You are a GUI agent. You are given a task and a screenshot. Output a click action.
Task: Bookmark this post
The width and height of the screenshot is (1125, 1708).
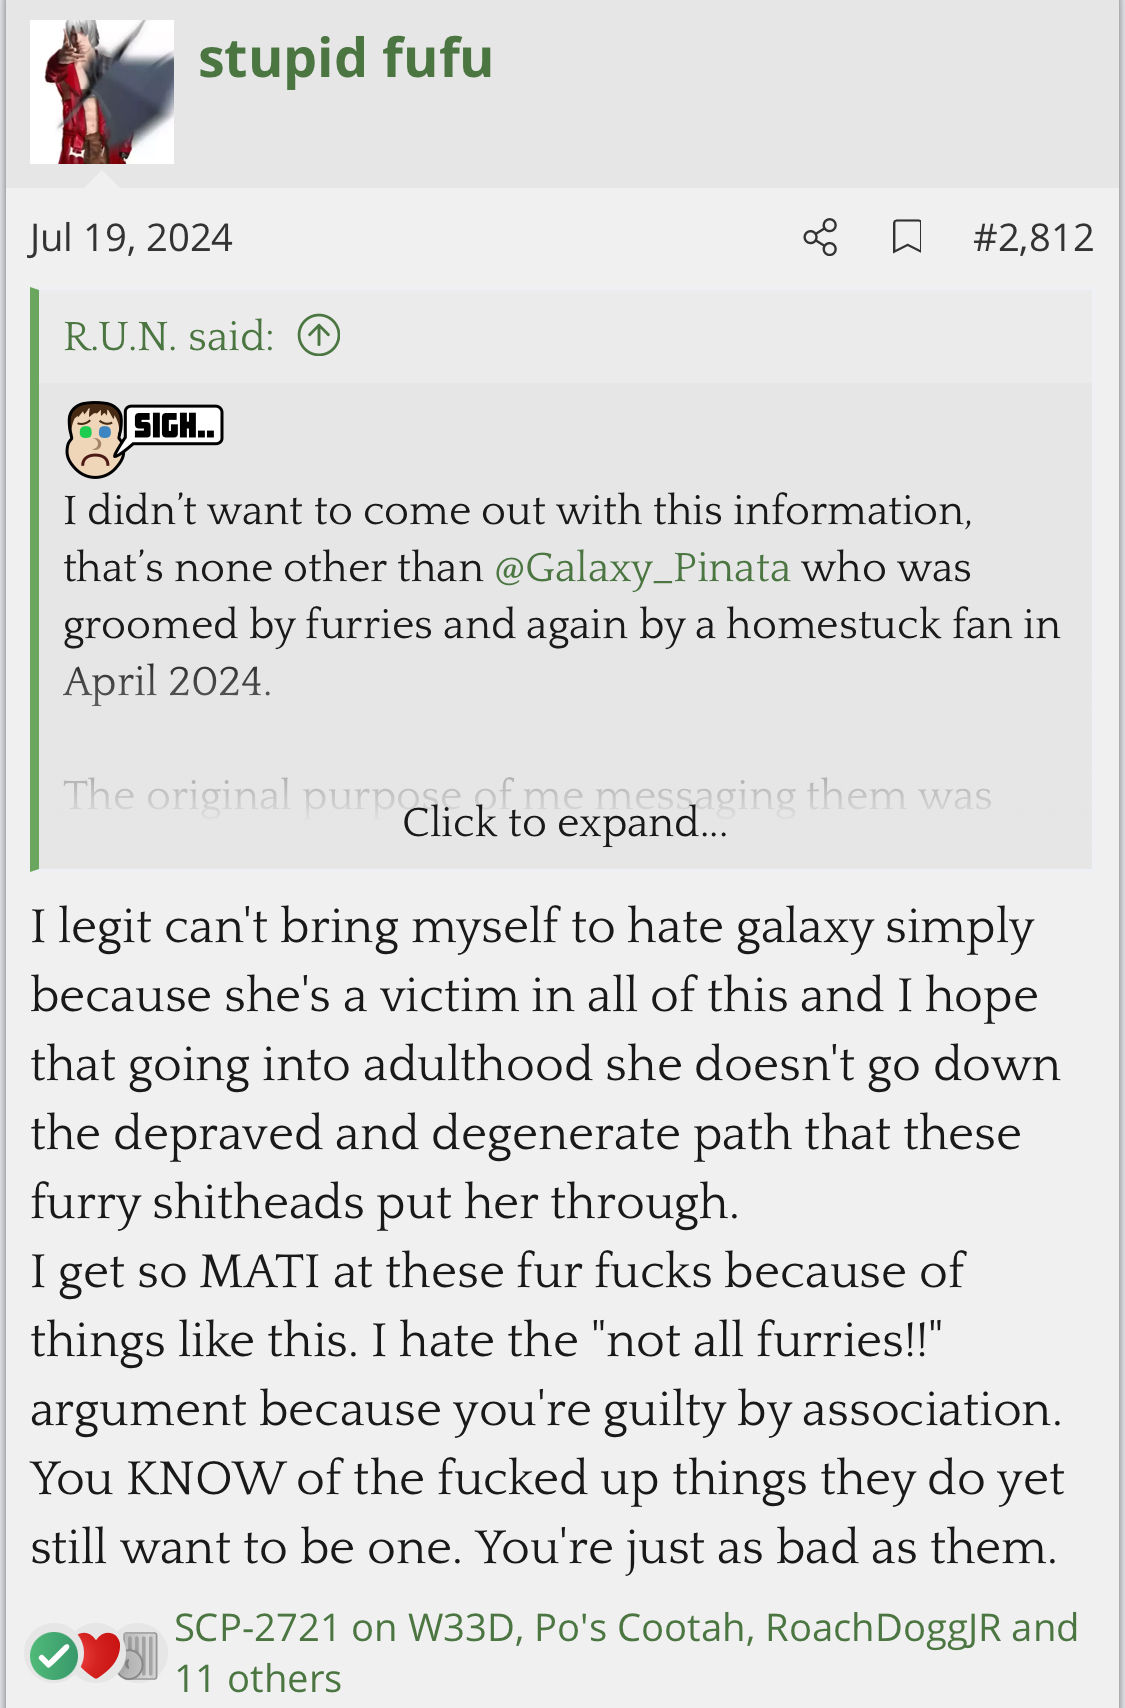click(x=906, y=238)
